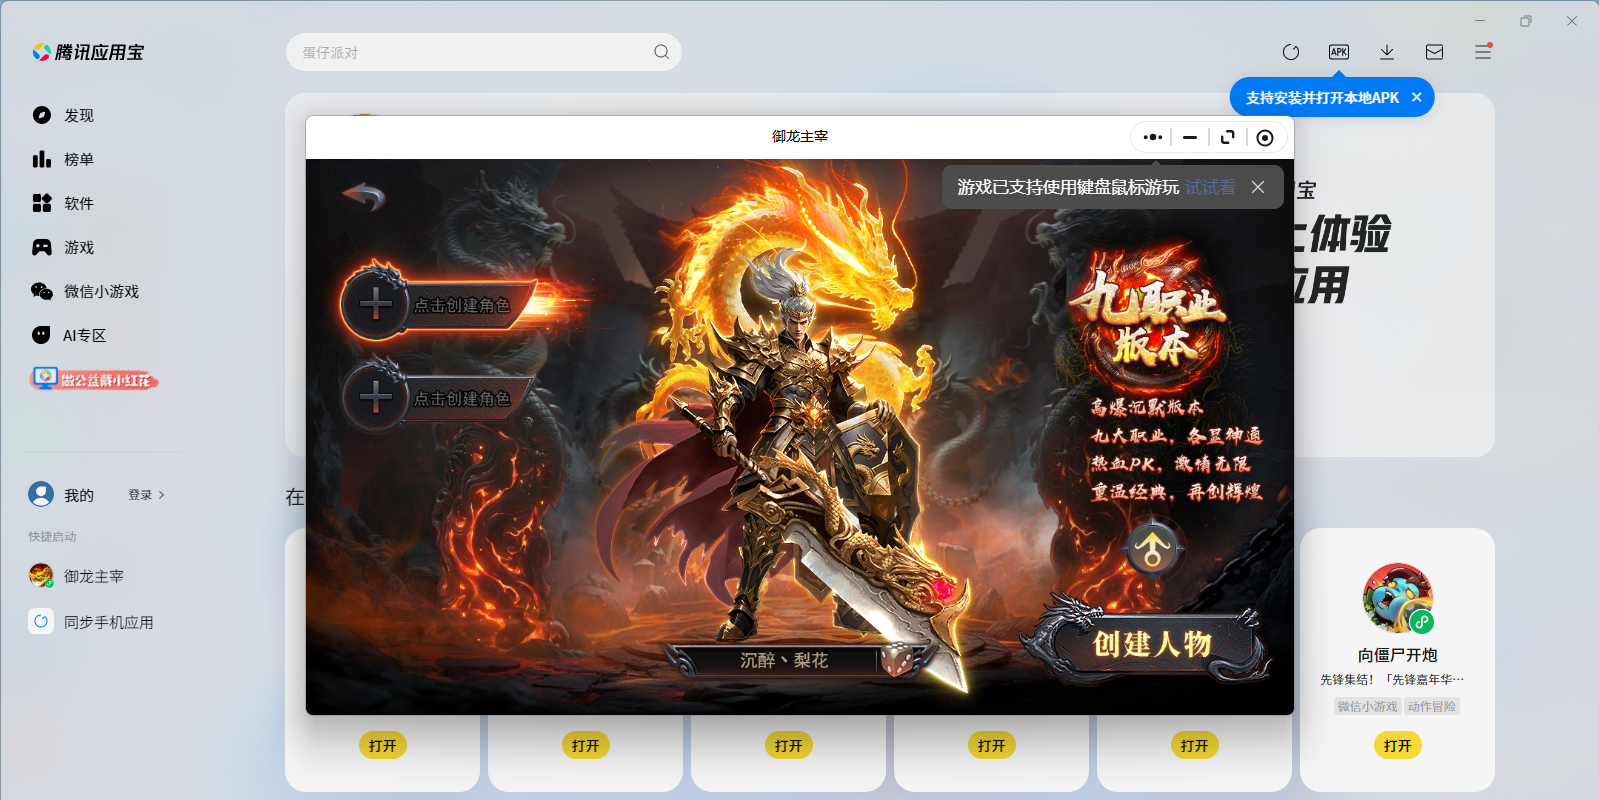Click the random name dice icon

pos(896,660)
